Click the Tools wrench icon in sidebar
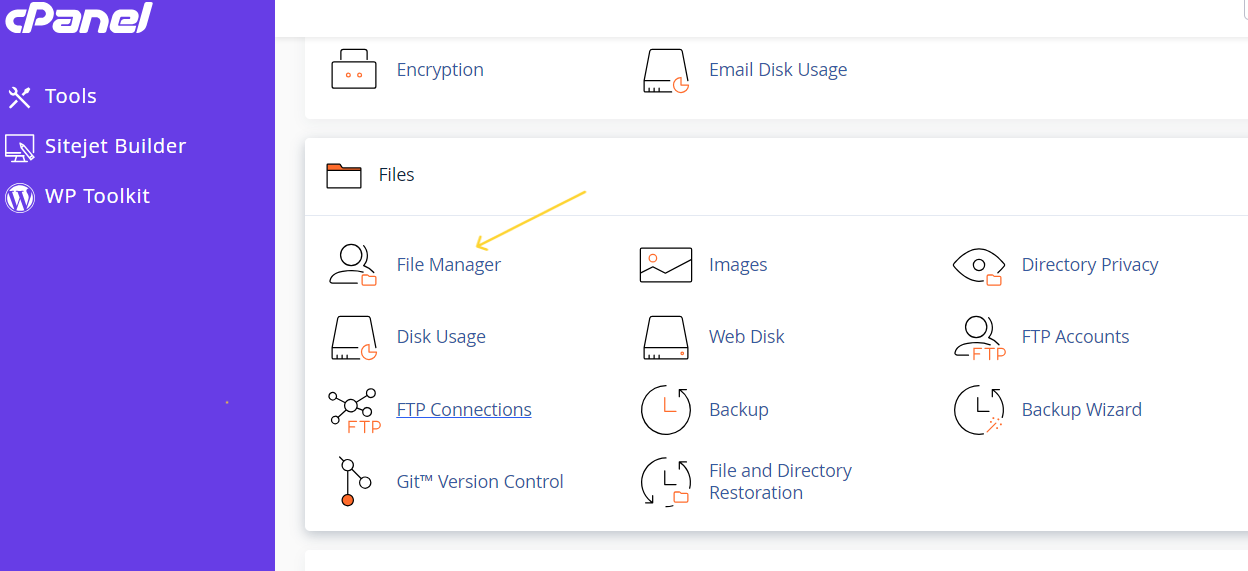The width and height of the screenshot is (1248, 571). pyautogui.click(x=20, y=97)
